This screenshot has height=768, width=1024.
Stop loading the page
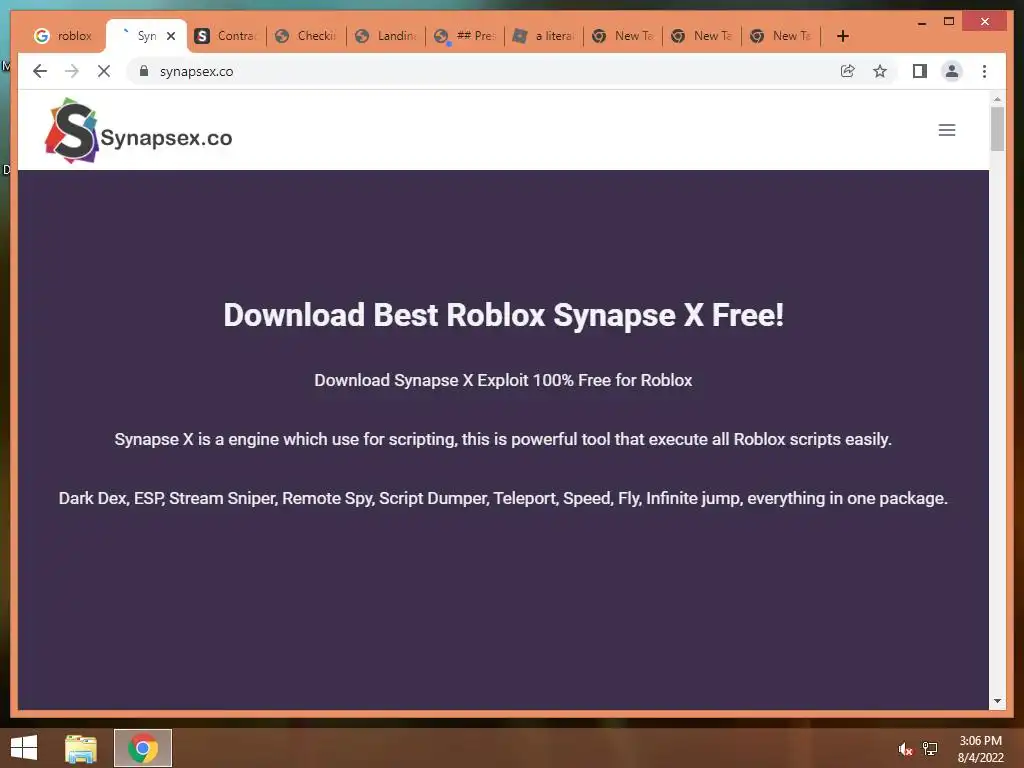(104, 71)
